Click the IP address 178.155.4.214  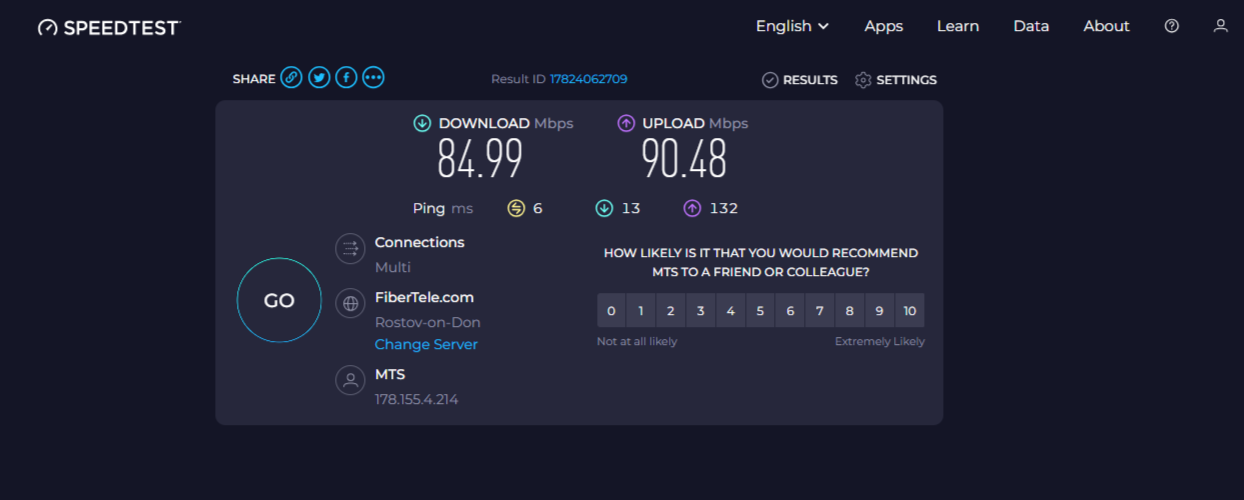coord(417,399)
